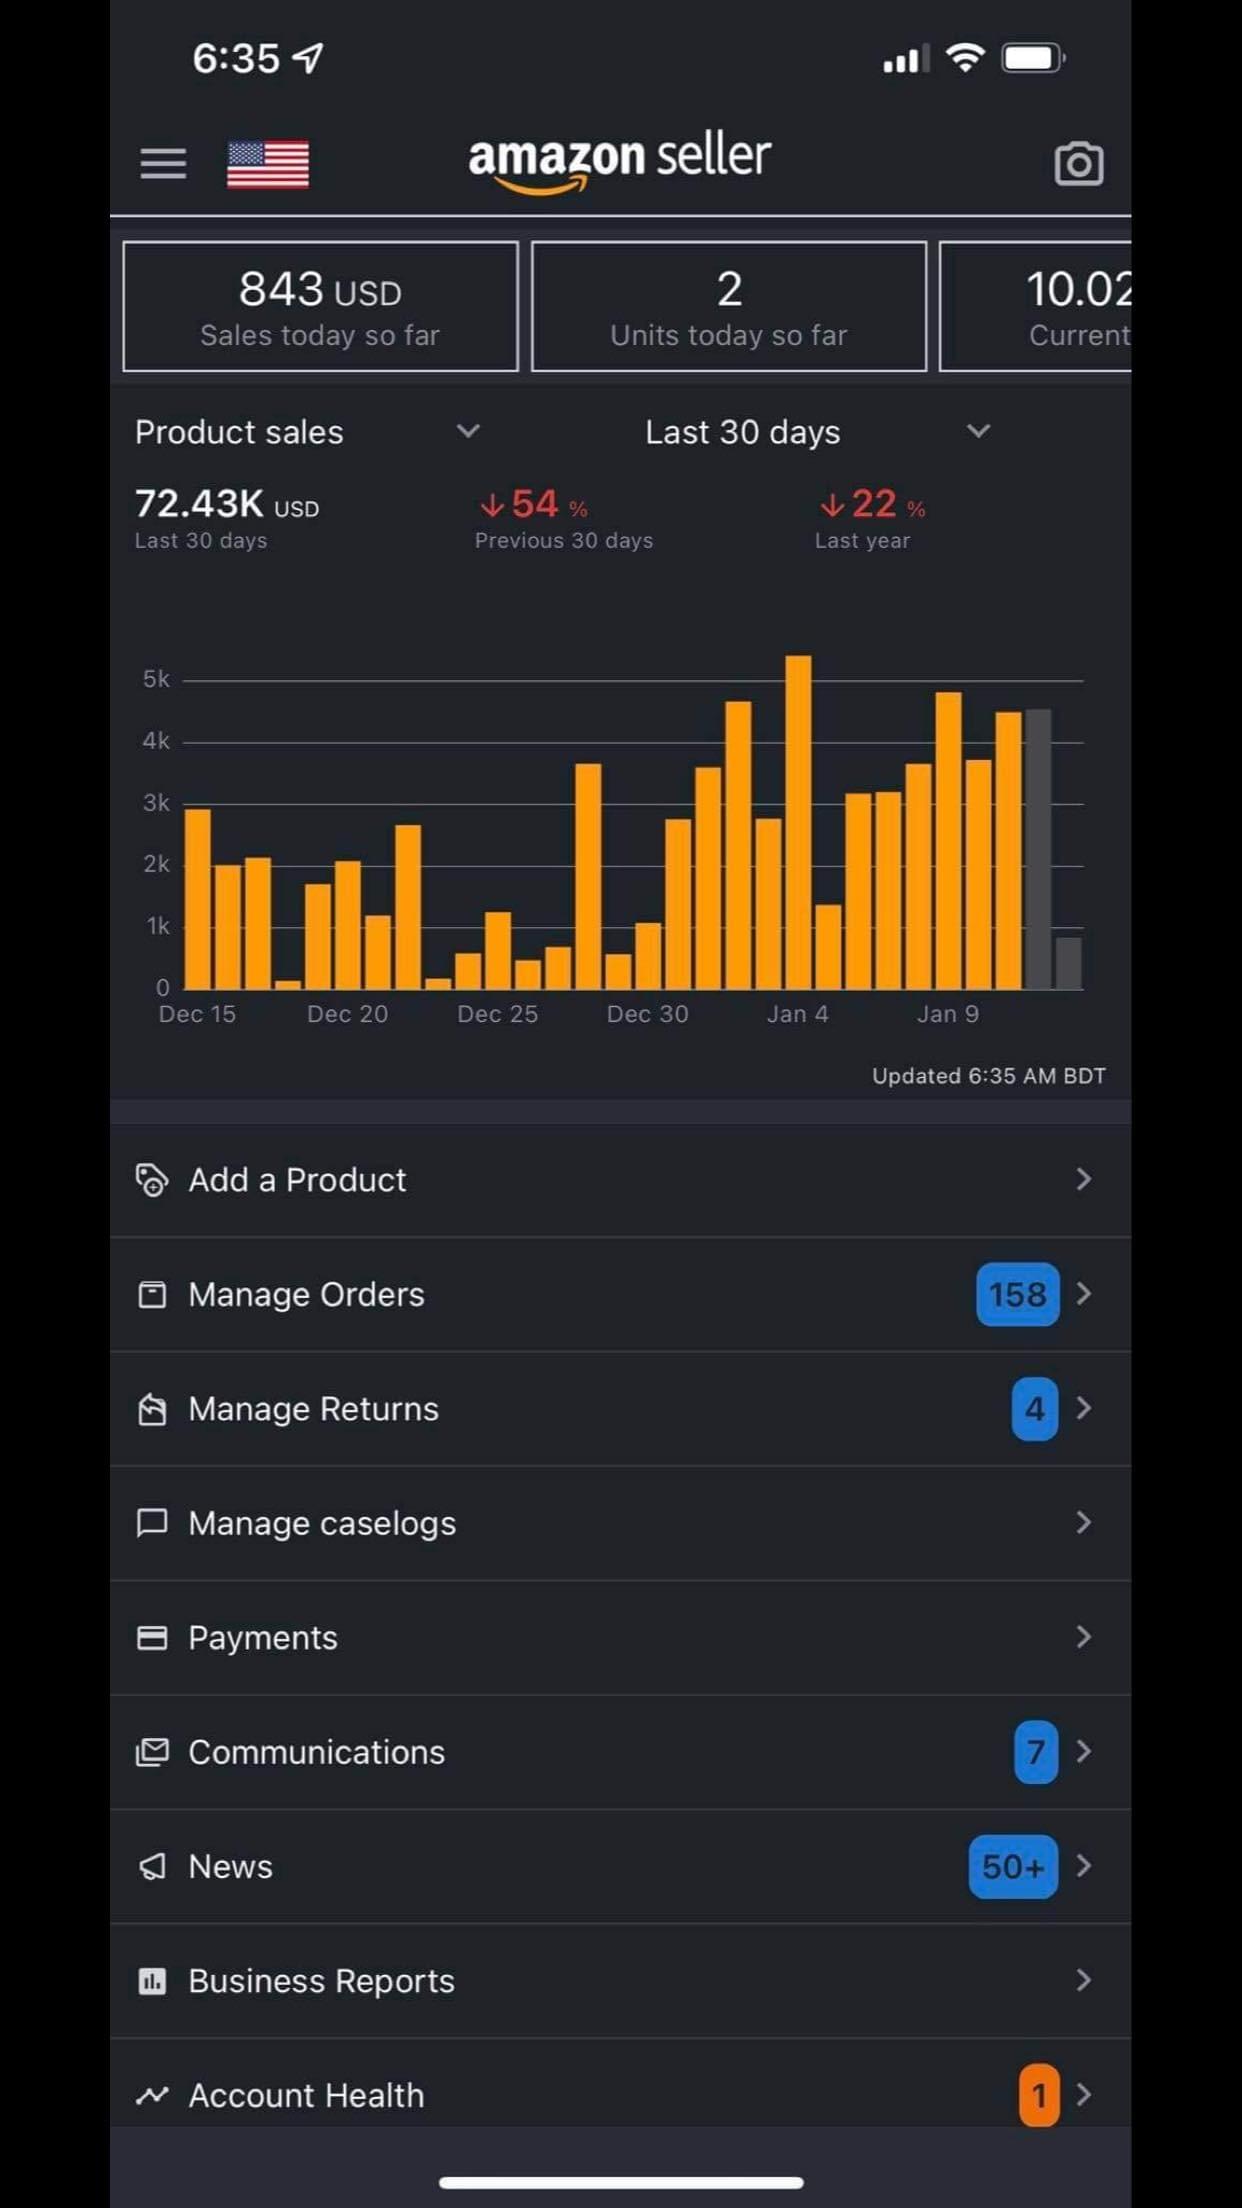This screenshot has height=2208, width=1242.
Task: Tap the Sales today so far card
Action: point(320,307)
